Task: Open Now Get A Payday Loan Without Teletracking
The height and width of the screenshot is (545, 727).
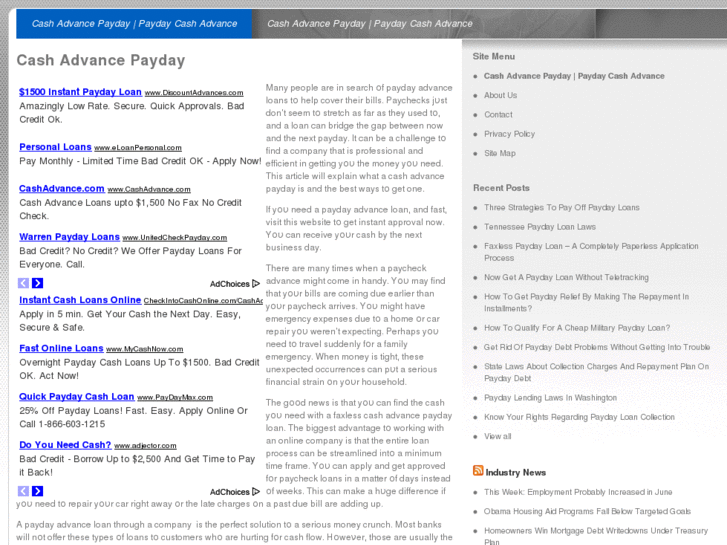Action: tap(566, 277)
